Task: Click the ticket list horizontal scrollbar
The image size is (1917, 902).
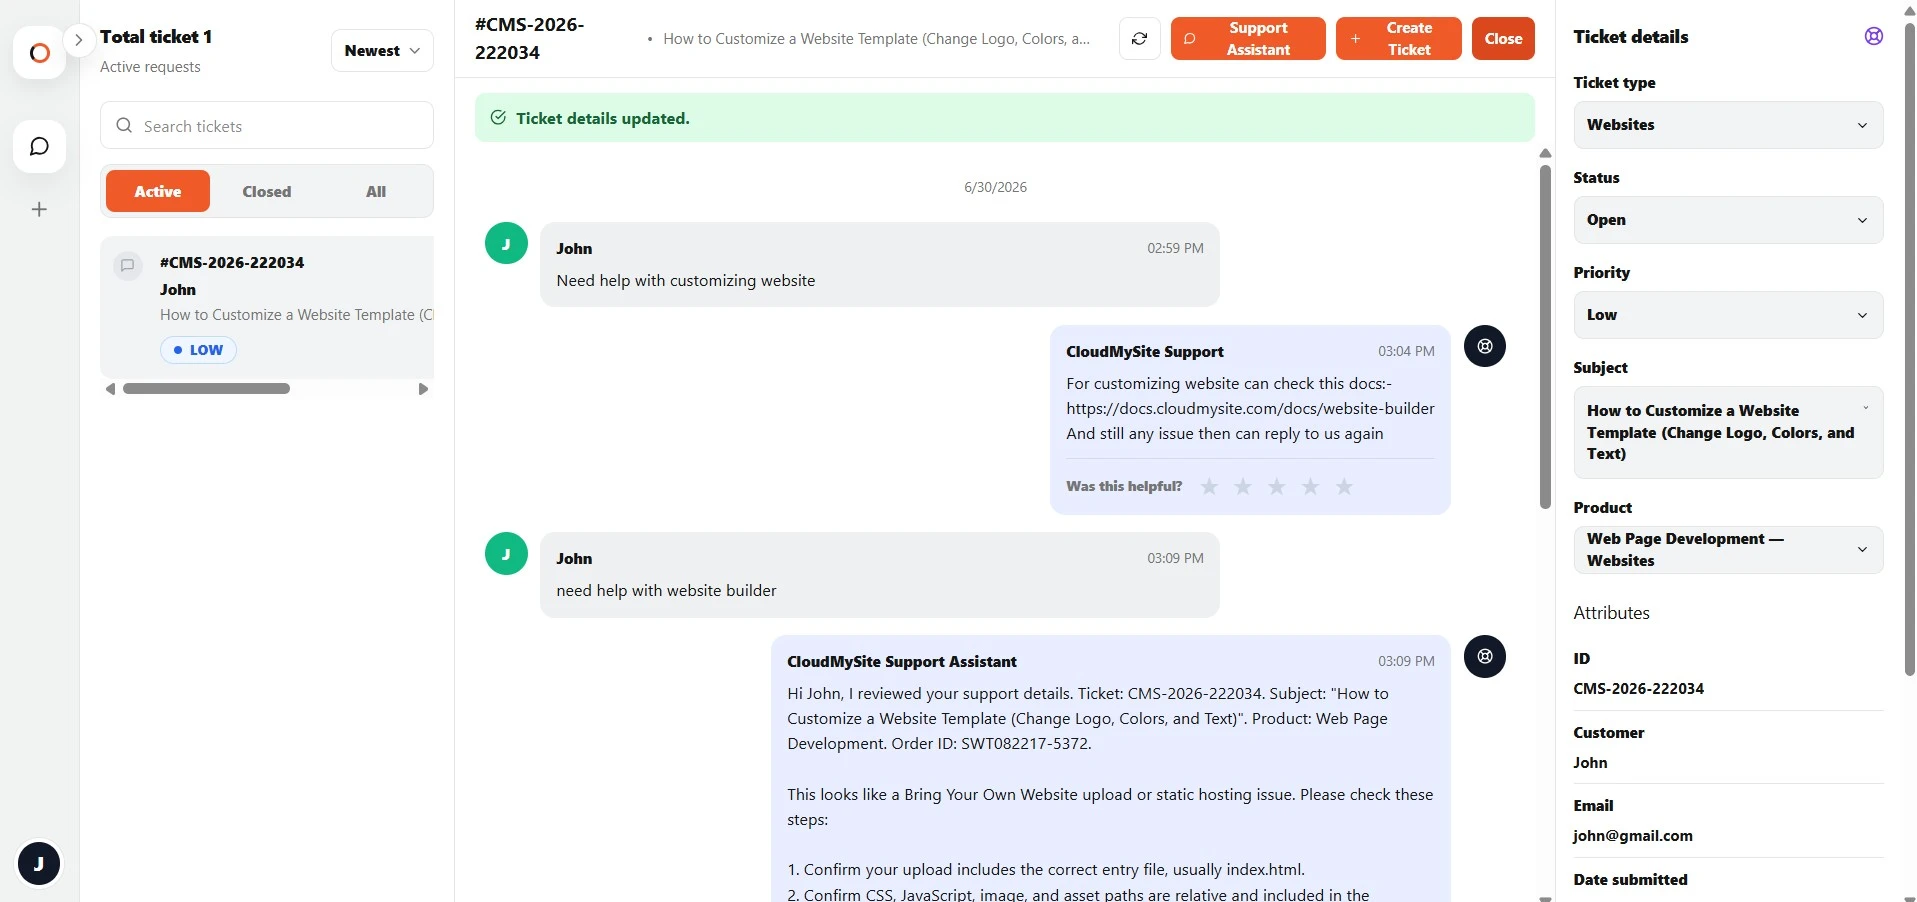Action: [x=206, y=389]
